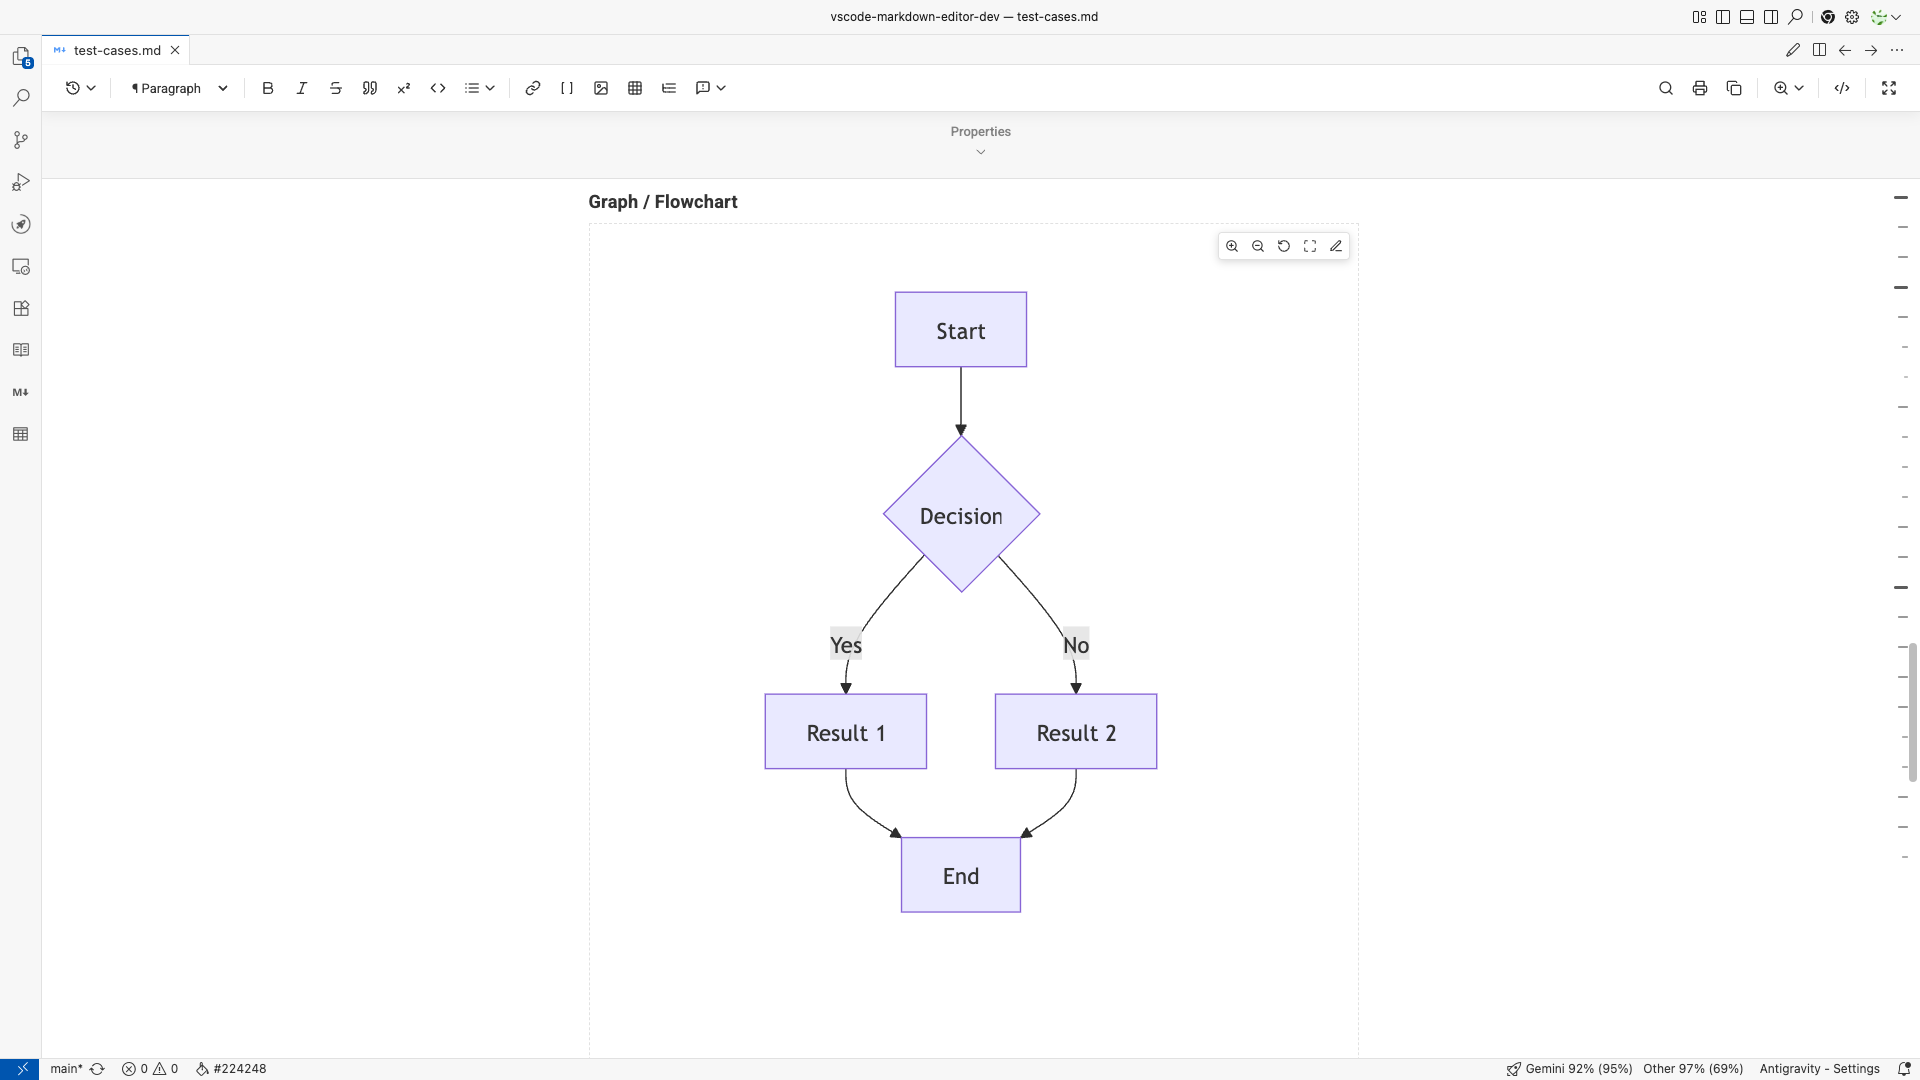Open Antigravity - Settings in status bar

pos(1819,1069)
